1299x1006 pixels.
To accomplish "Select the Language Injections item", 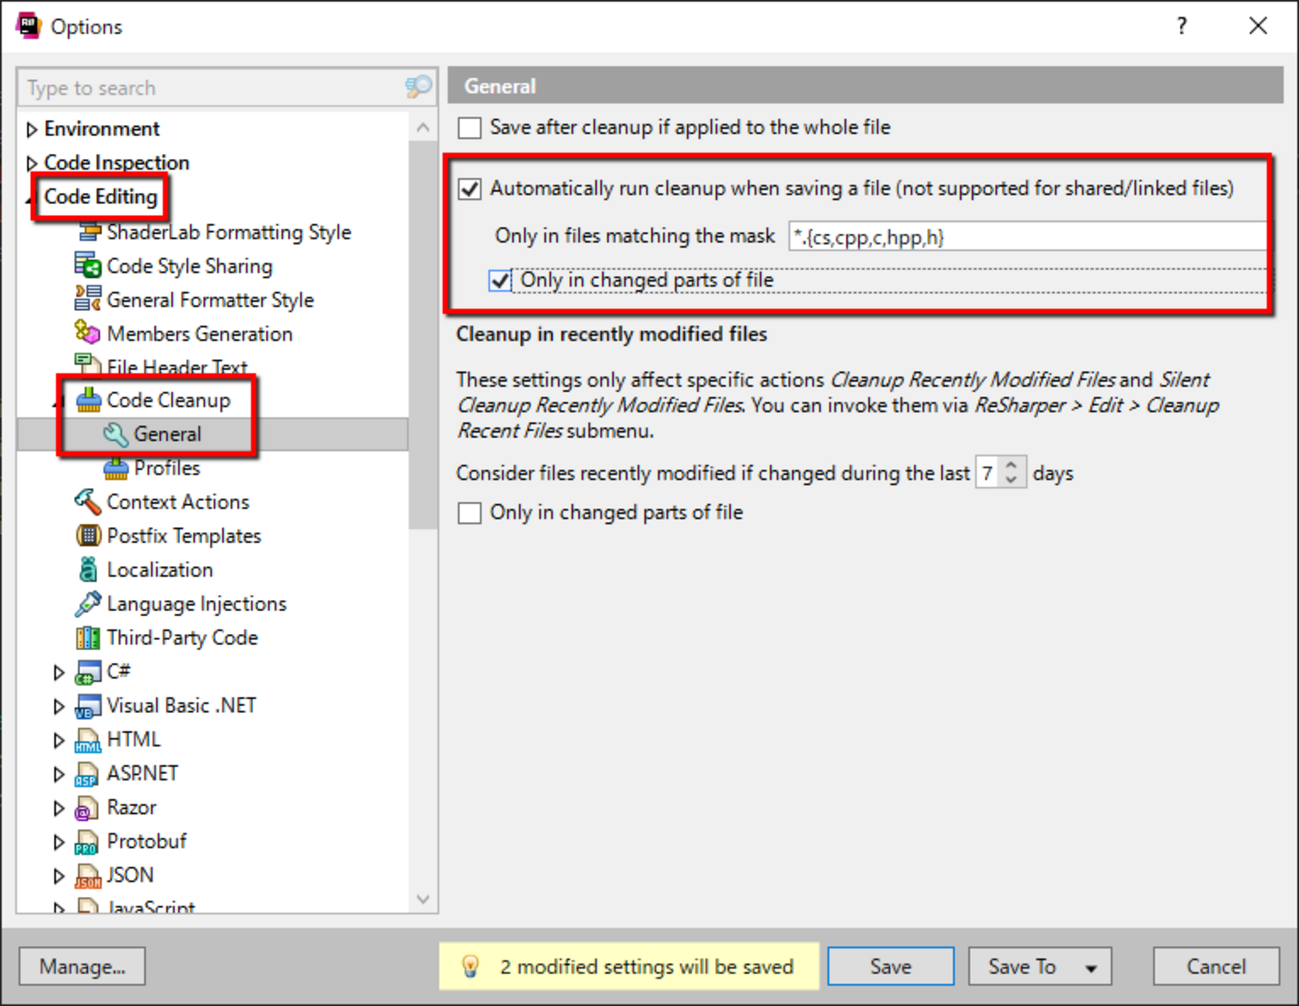I will (x=195, y=603).
